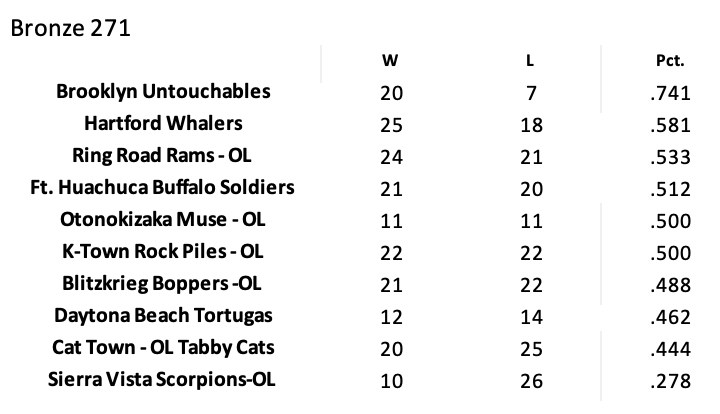Click the Daytona Beach Tortugas name
Image resolution: width=720 pixels, height=414 pixels.
(x=163, y=315)
